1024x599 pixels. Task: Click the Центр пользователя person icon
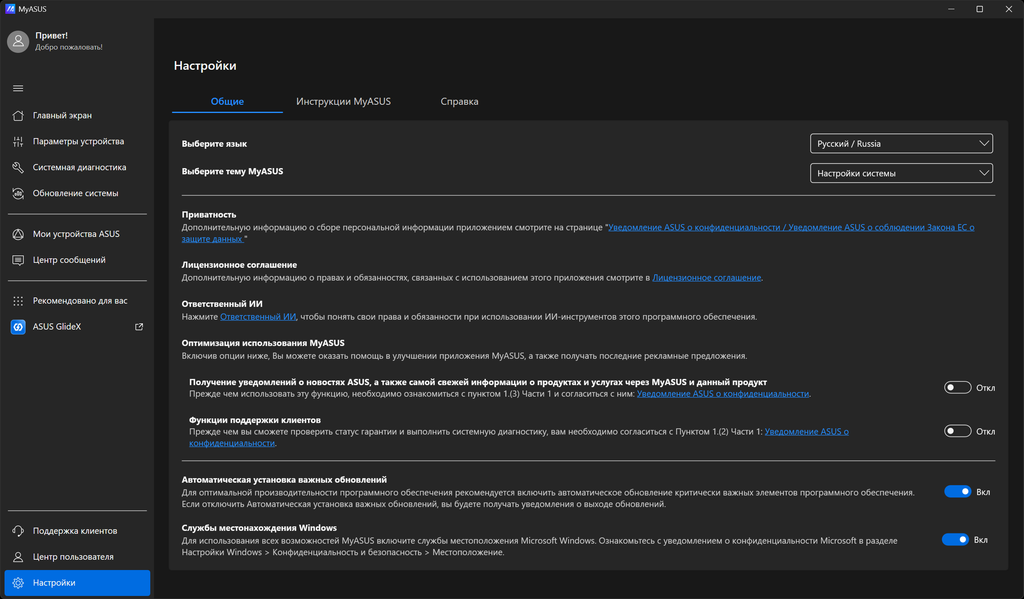(18, 557)
